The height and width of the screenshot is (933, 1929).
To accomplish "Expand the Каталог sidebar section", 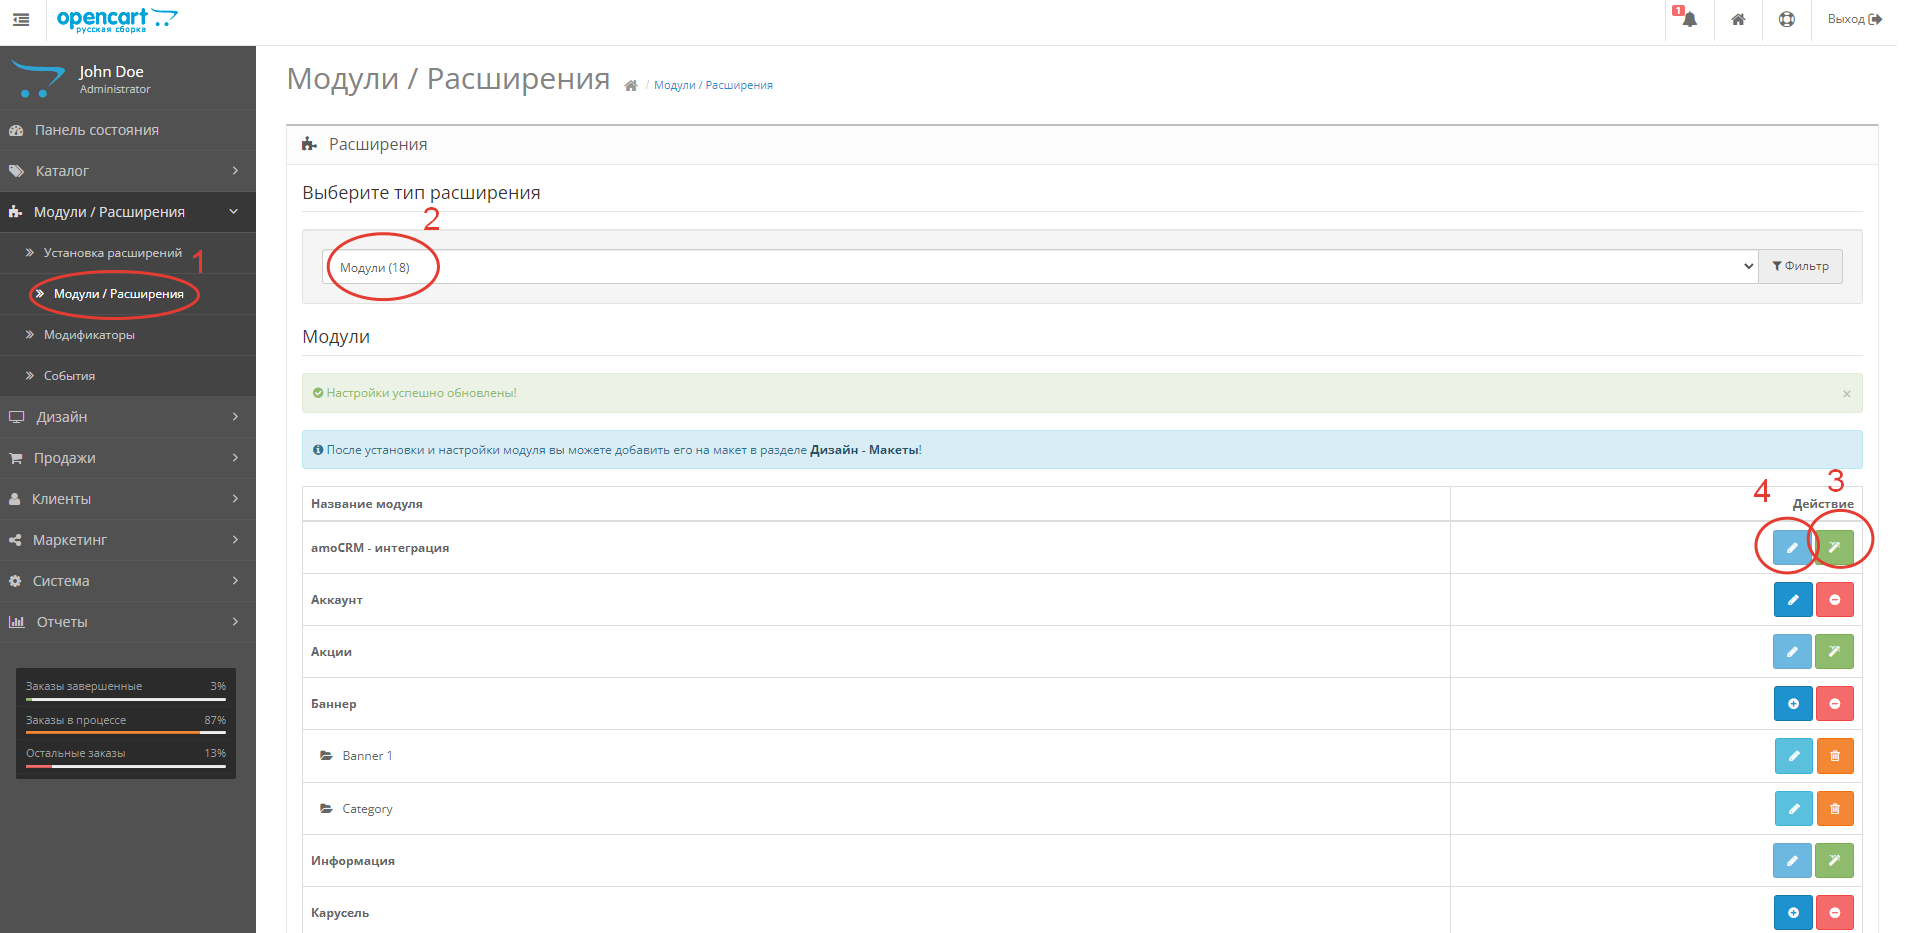I will pyautogui.click(x=128, y=170).
